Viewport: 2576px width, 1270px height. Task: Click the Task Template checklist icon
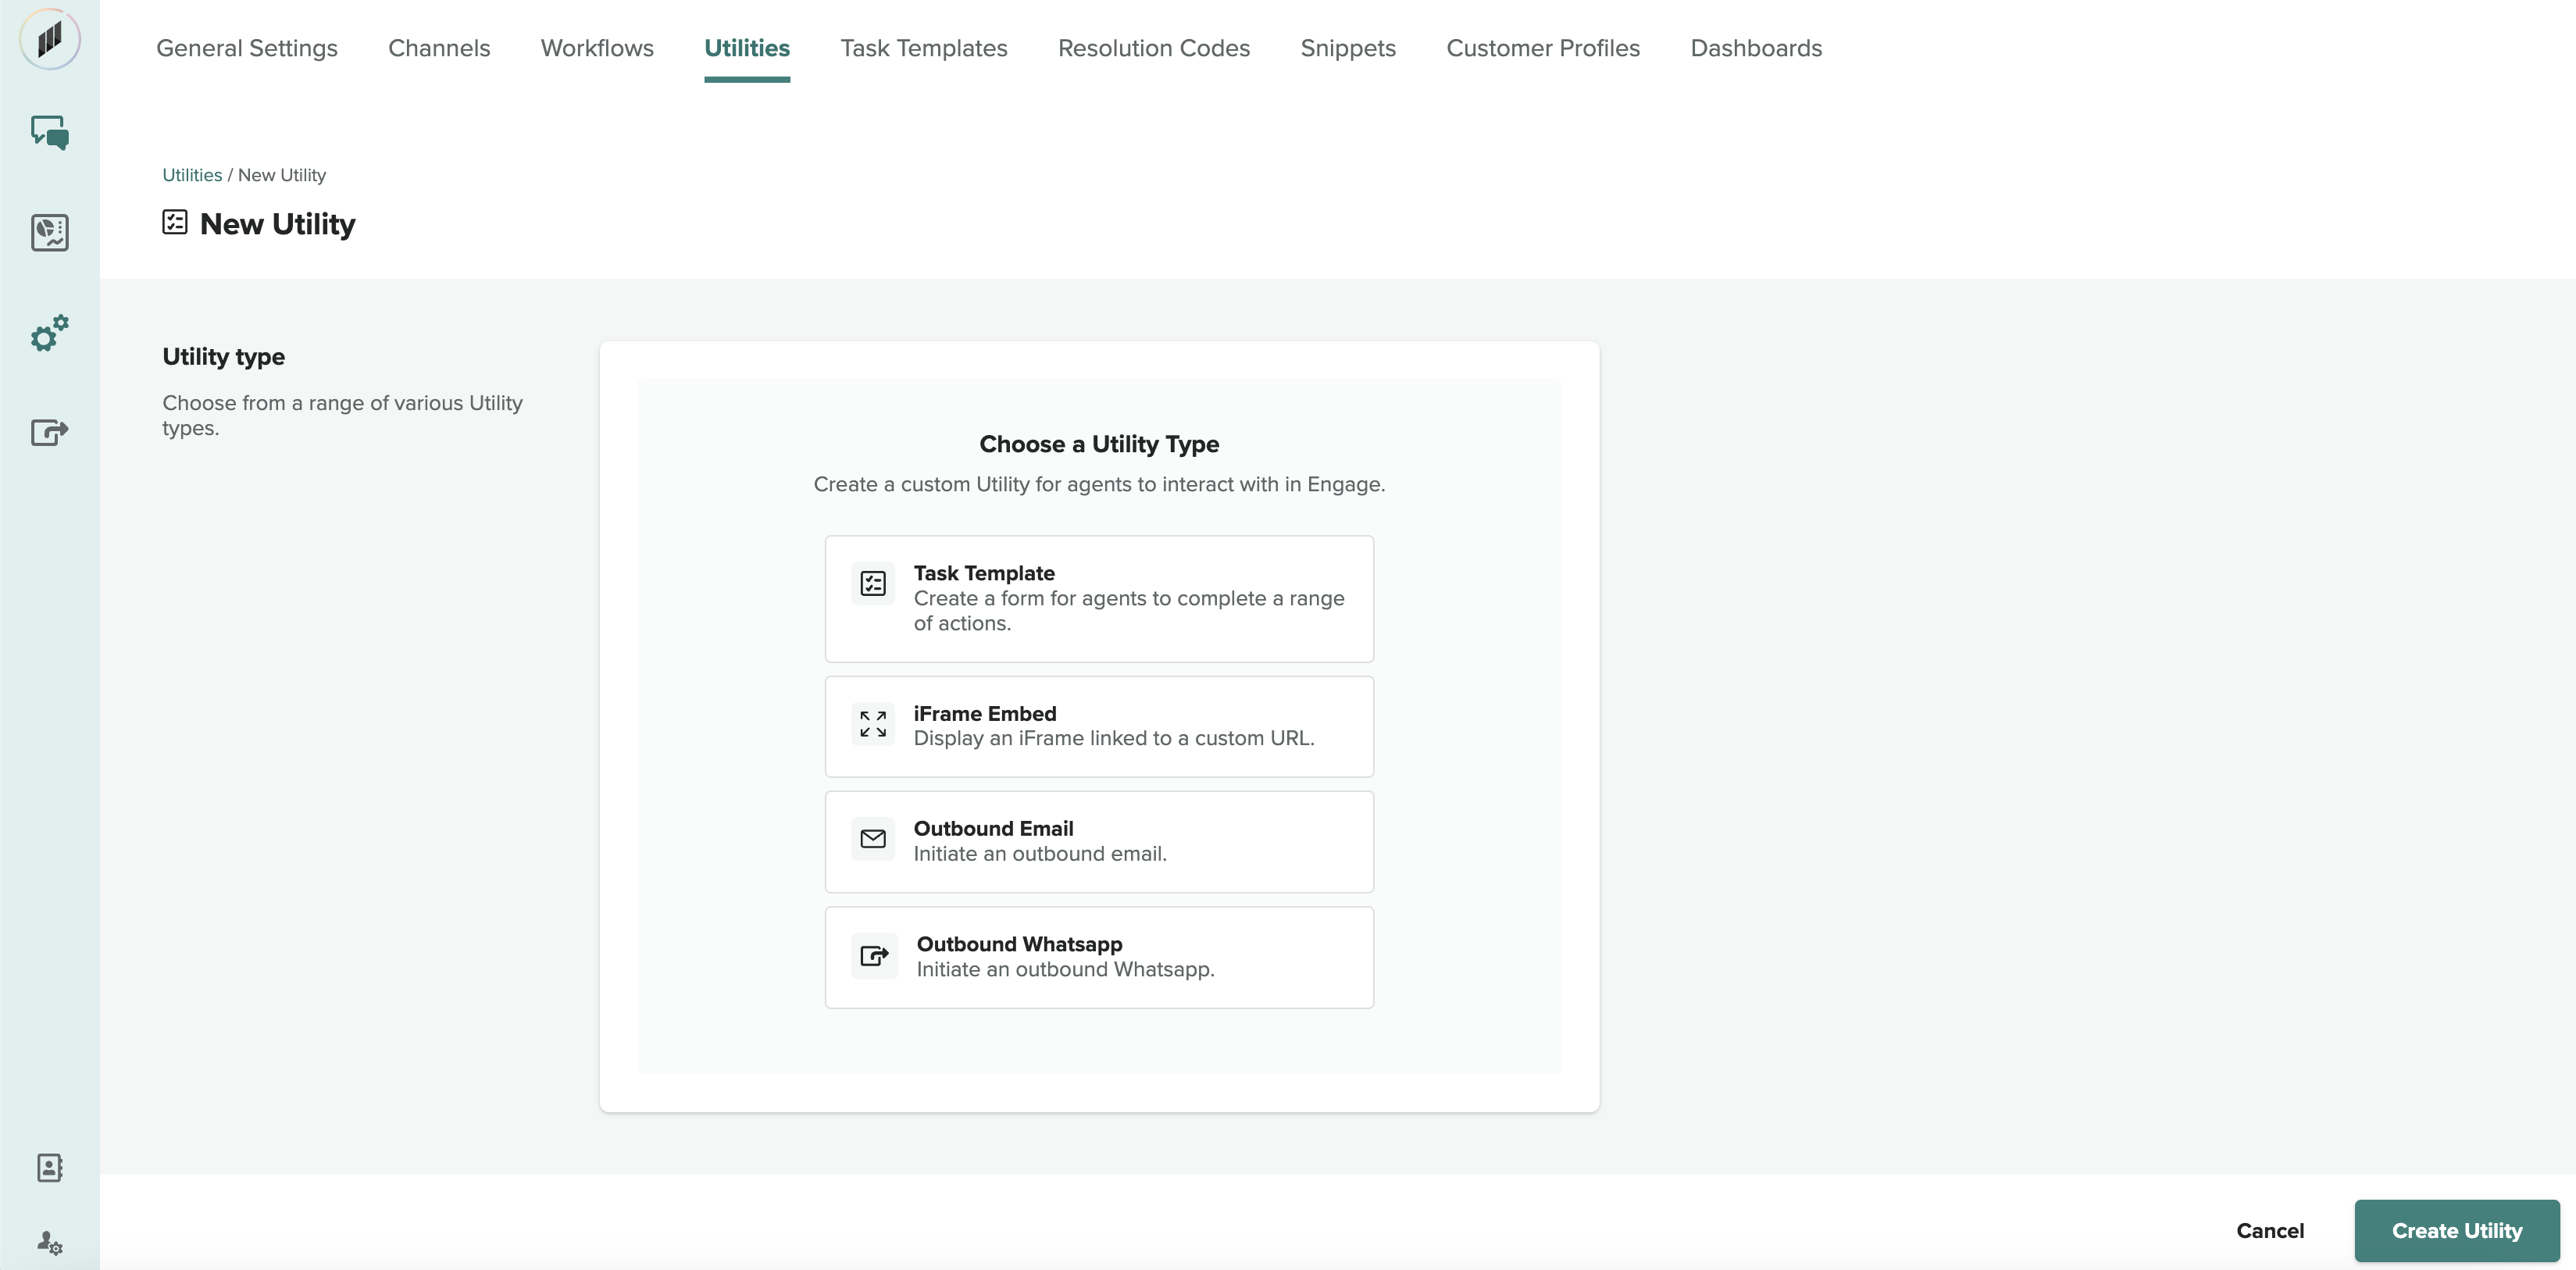click(x=872, y=583)
